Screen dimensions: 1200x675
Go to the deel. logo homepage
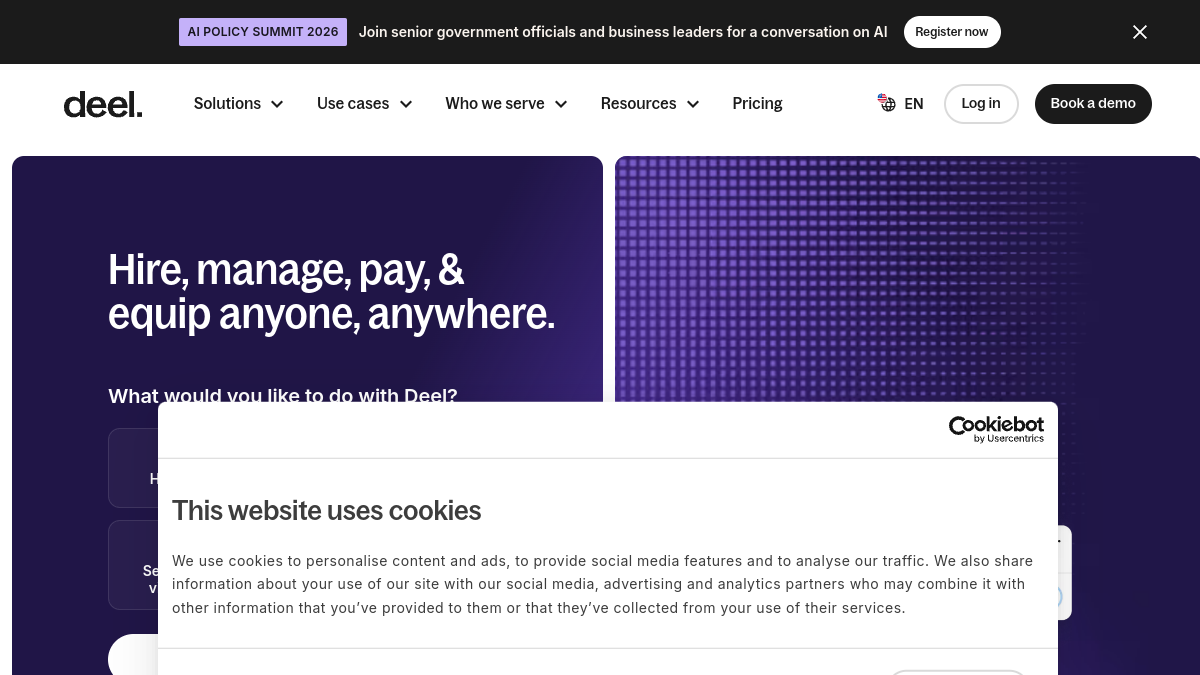coord(103,104)
